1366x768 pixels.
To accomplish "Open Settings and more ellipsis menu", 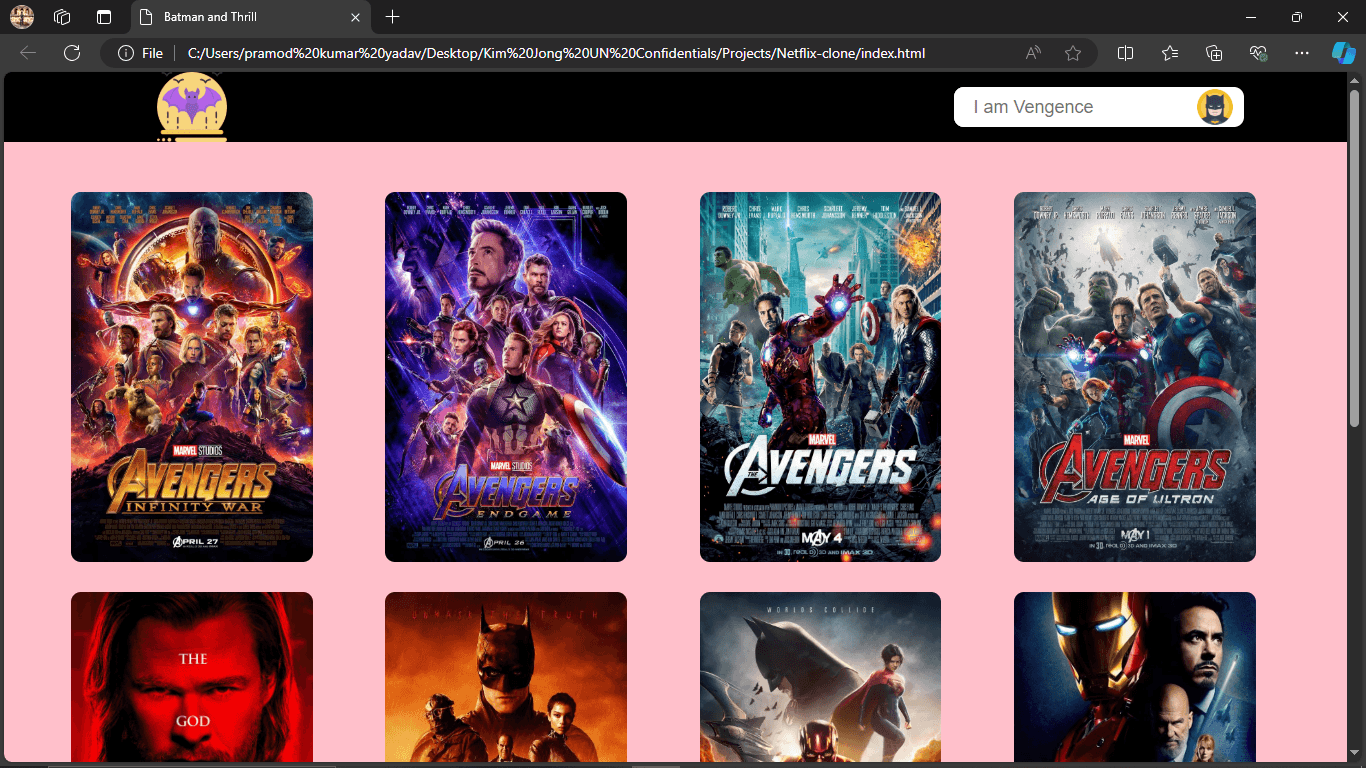I will click(1301, 53).
